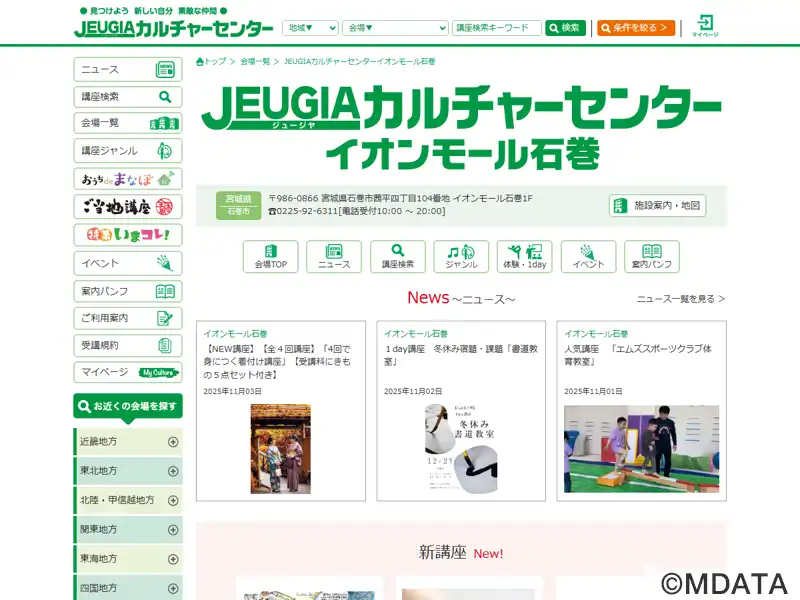Click the ジャンル music-note icon tile
Viewport: 800px width, 600px height.
click(461, 257)
